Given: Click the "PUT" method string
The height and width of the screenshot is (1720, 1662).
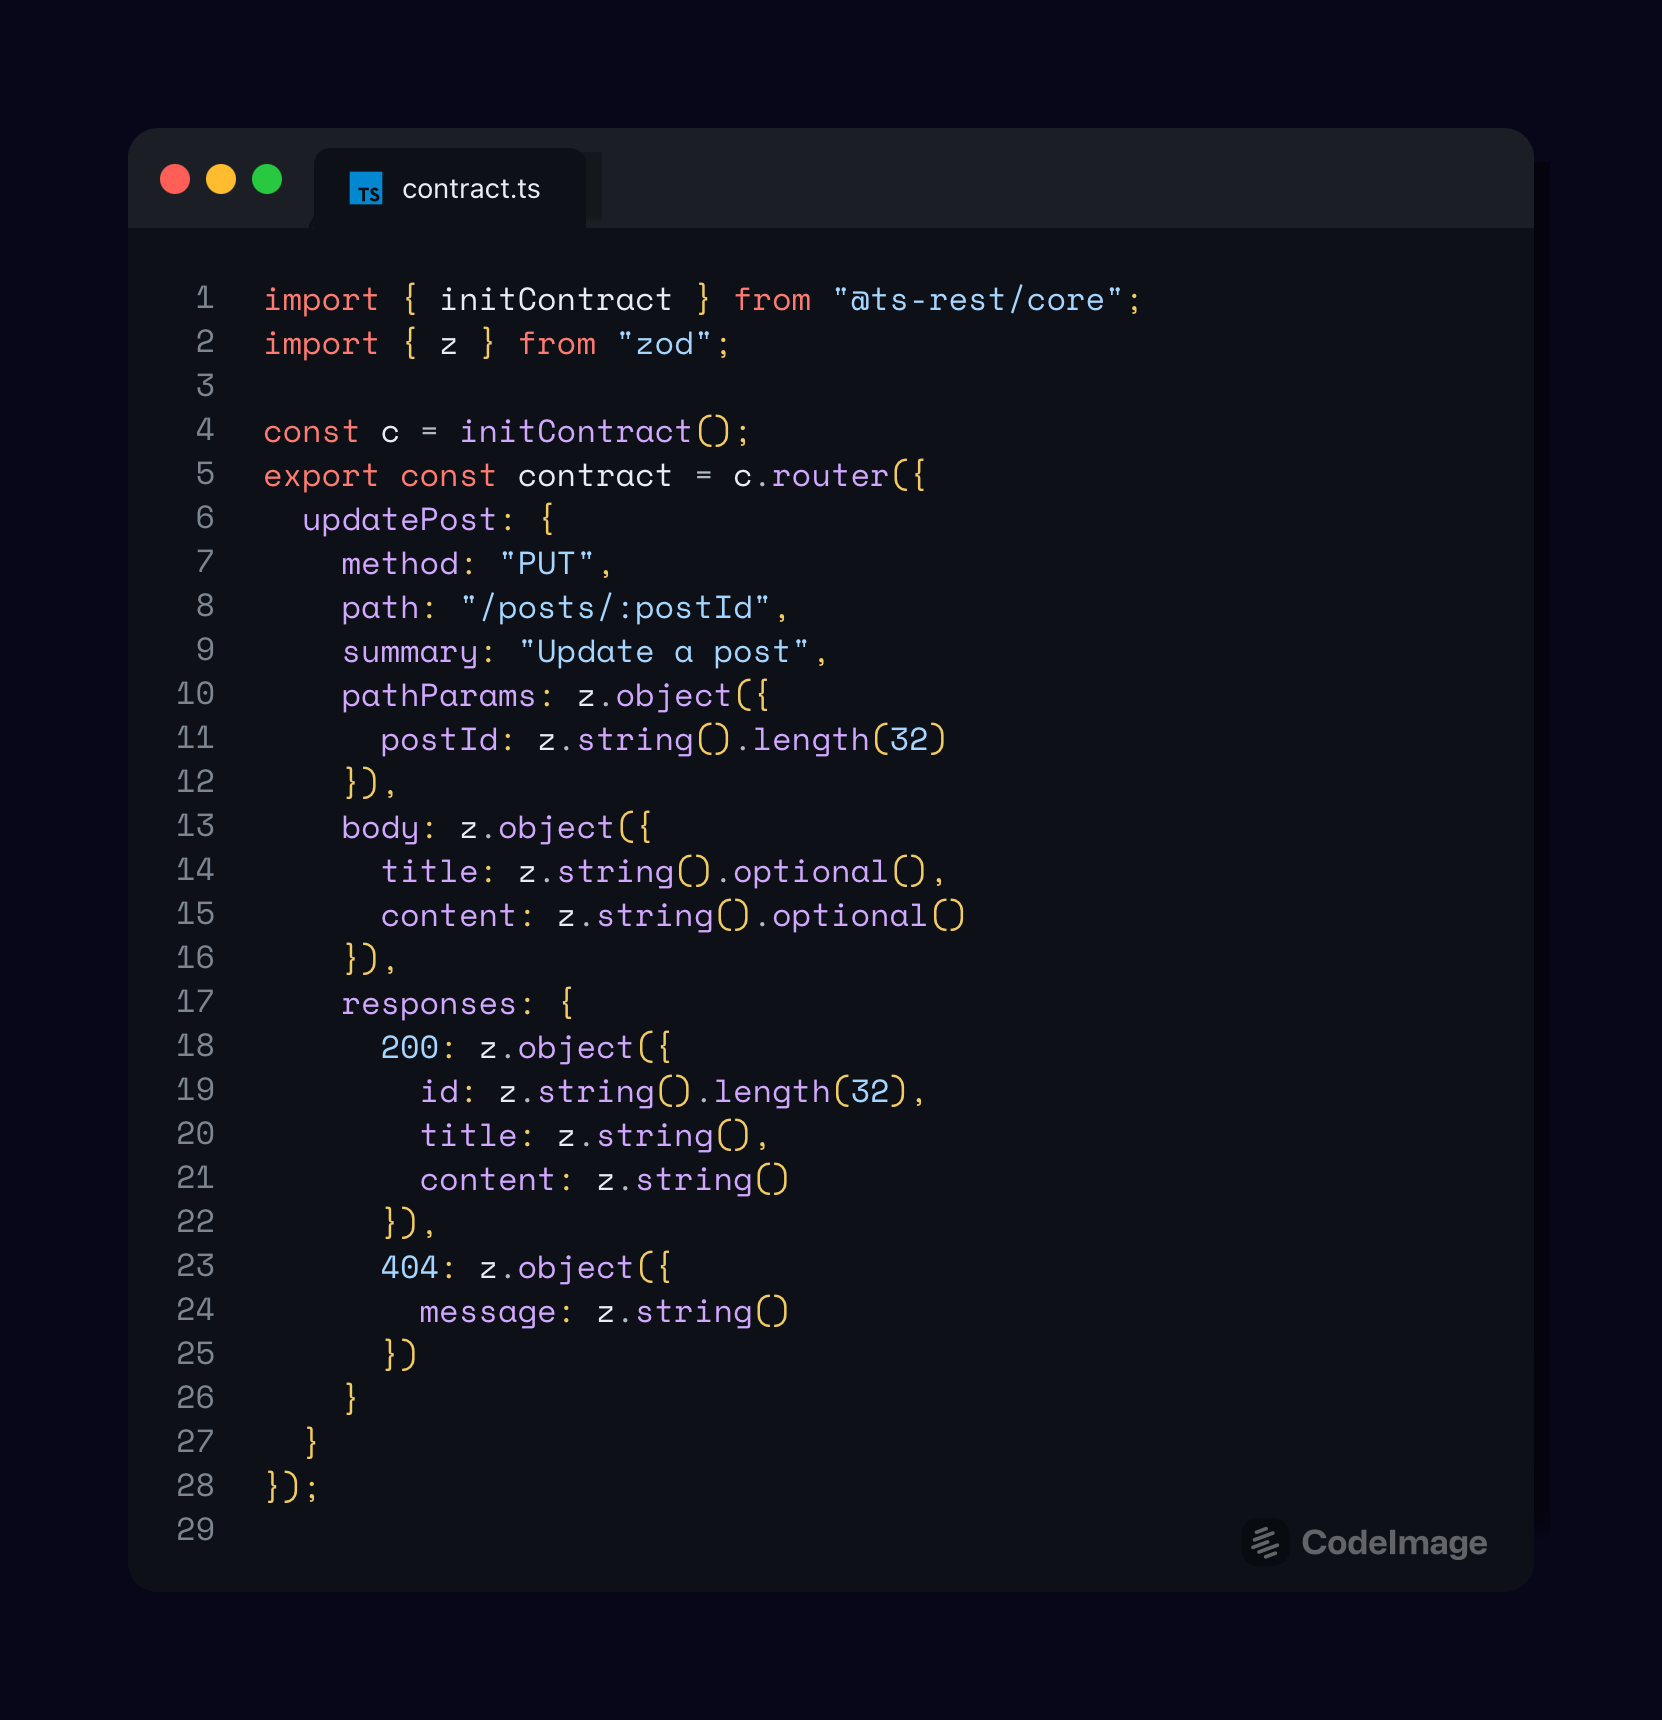Looking at the screenshot, I should [x=546, y=564].
